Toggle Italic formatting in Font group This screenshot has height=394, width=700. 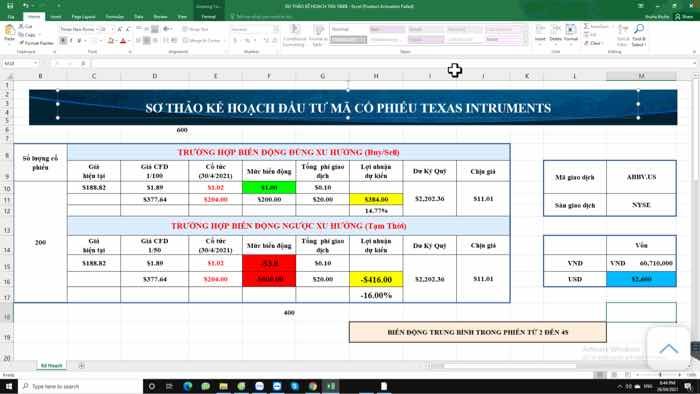pos(71,41)
